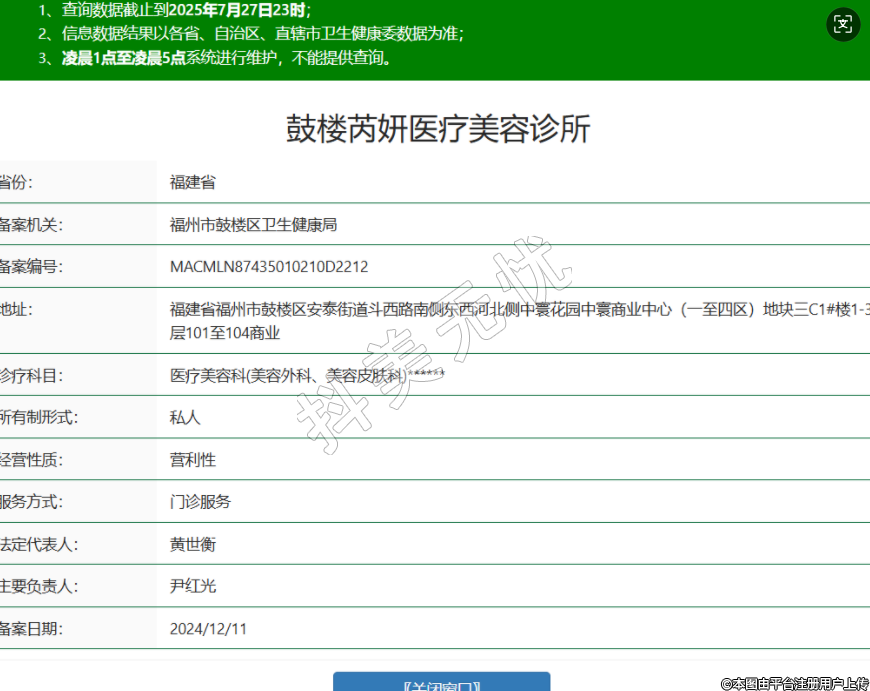Click the 关闭窗口 button
This screenshot has height=691, width=870.
pos(441,683)
